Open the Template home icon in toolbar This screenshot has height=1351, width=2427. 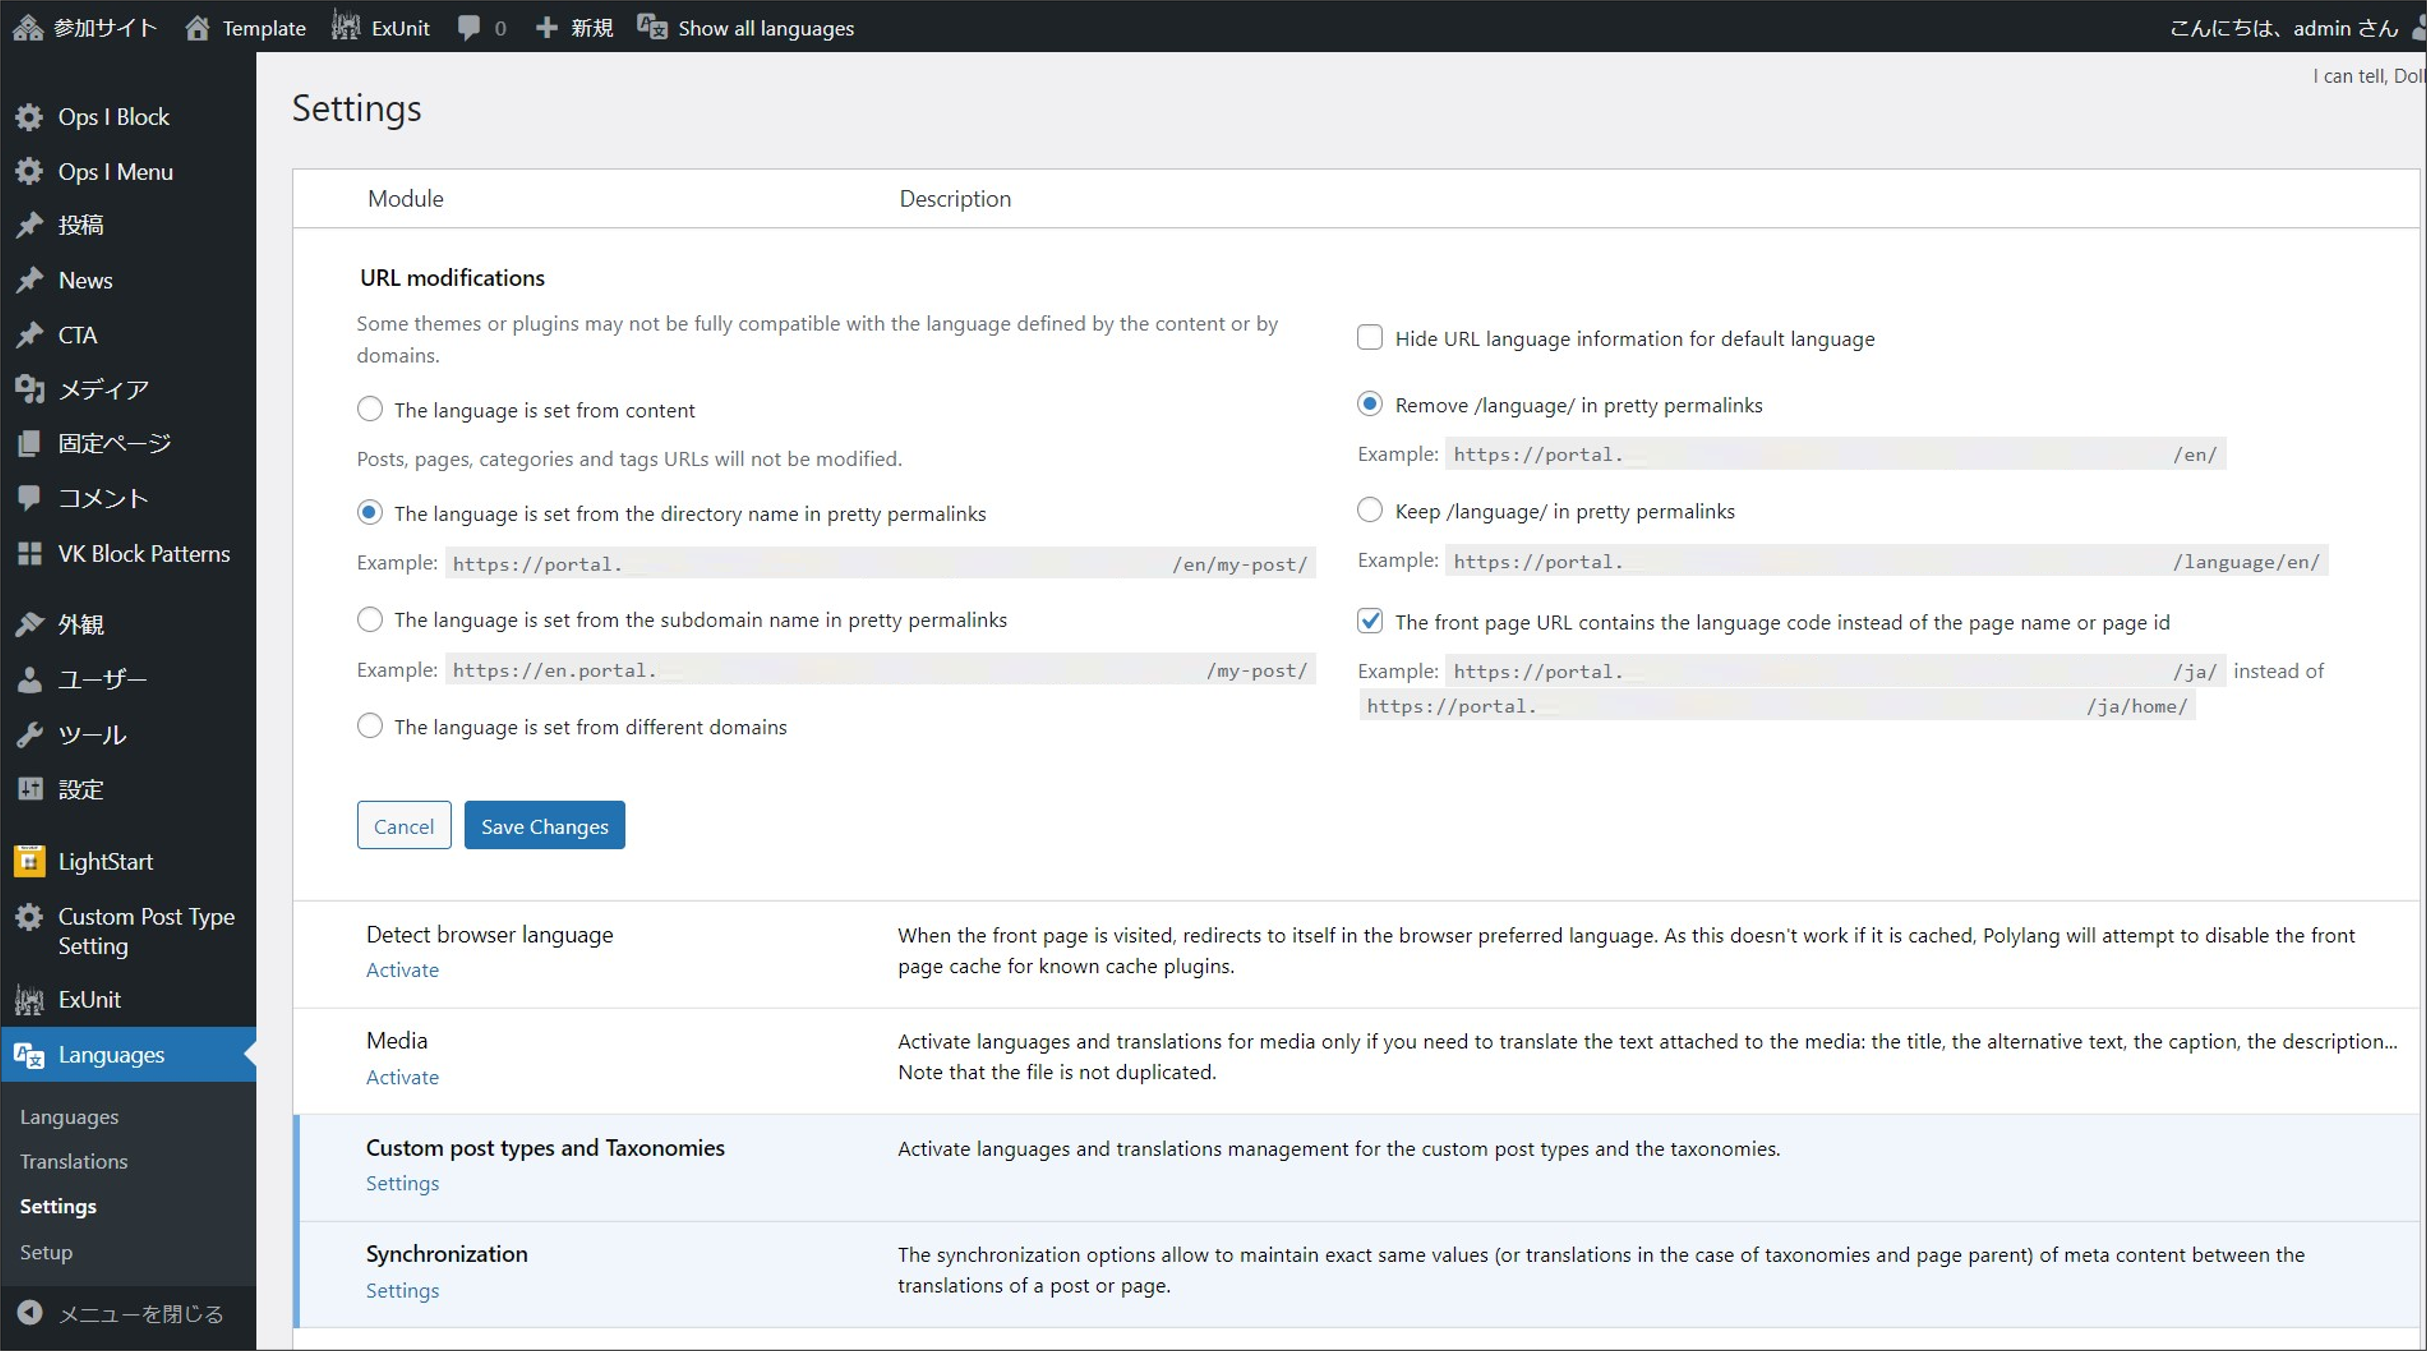pyautogui.click(x=198, y=27)
